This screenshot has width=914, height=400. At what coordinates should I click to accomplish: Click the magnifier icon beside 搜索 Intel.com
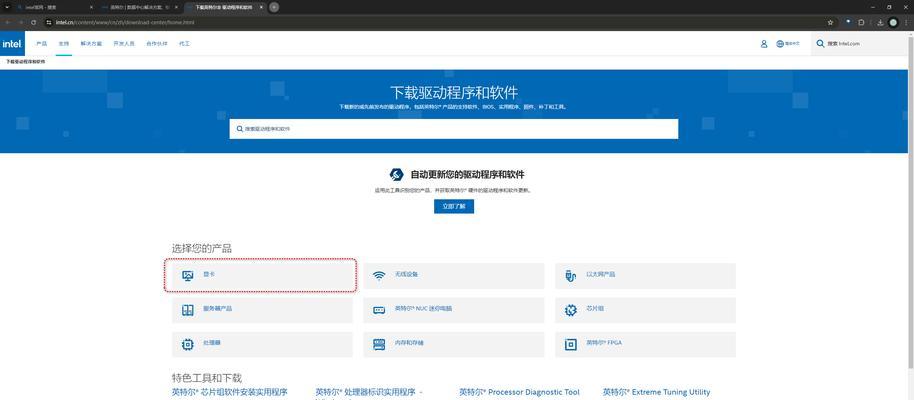point(820,44)
